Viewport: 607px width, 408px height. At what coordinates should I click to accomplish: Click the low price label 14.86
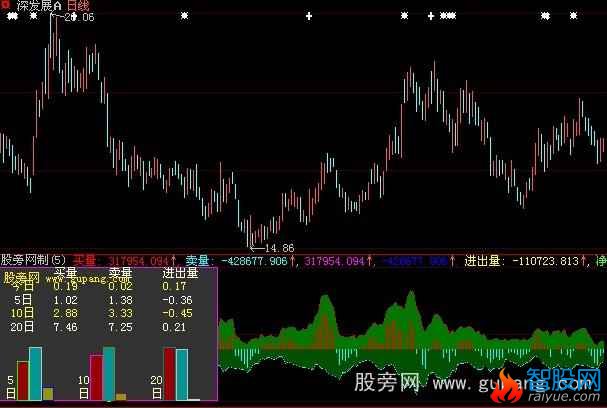tap(279, 248)
